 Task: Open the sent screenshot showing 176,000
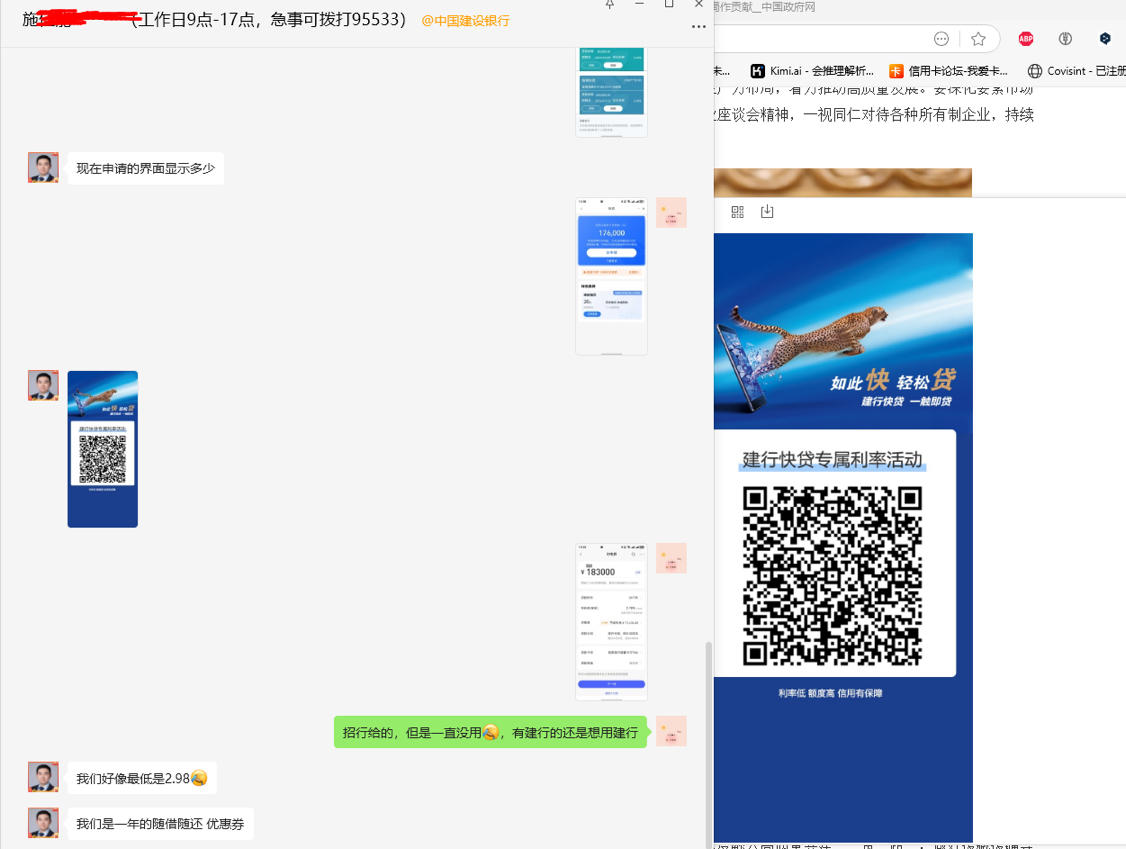612,277
